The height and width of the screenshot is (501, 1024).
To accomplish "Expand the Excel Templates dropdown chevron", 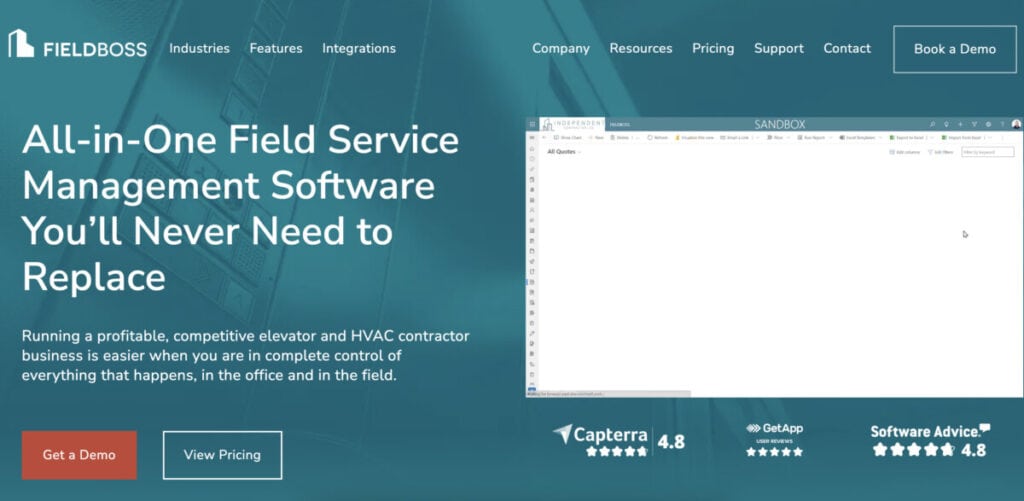I will point(881,137).
